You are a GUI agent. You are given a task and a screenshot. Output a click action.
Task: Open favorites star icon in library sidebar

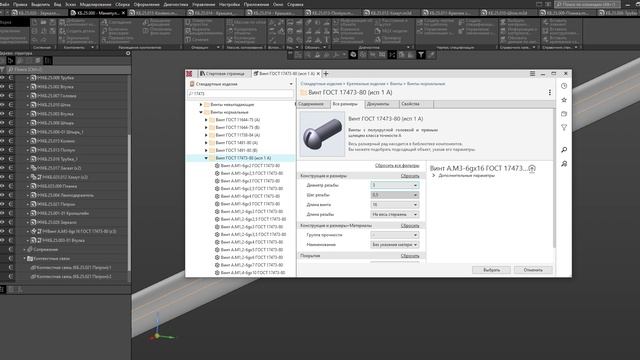564,100
